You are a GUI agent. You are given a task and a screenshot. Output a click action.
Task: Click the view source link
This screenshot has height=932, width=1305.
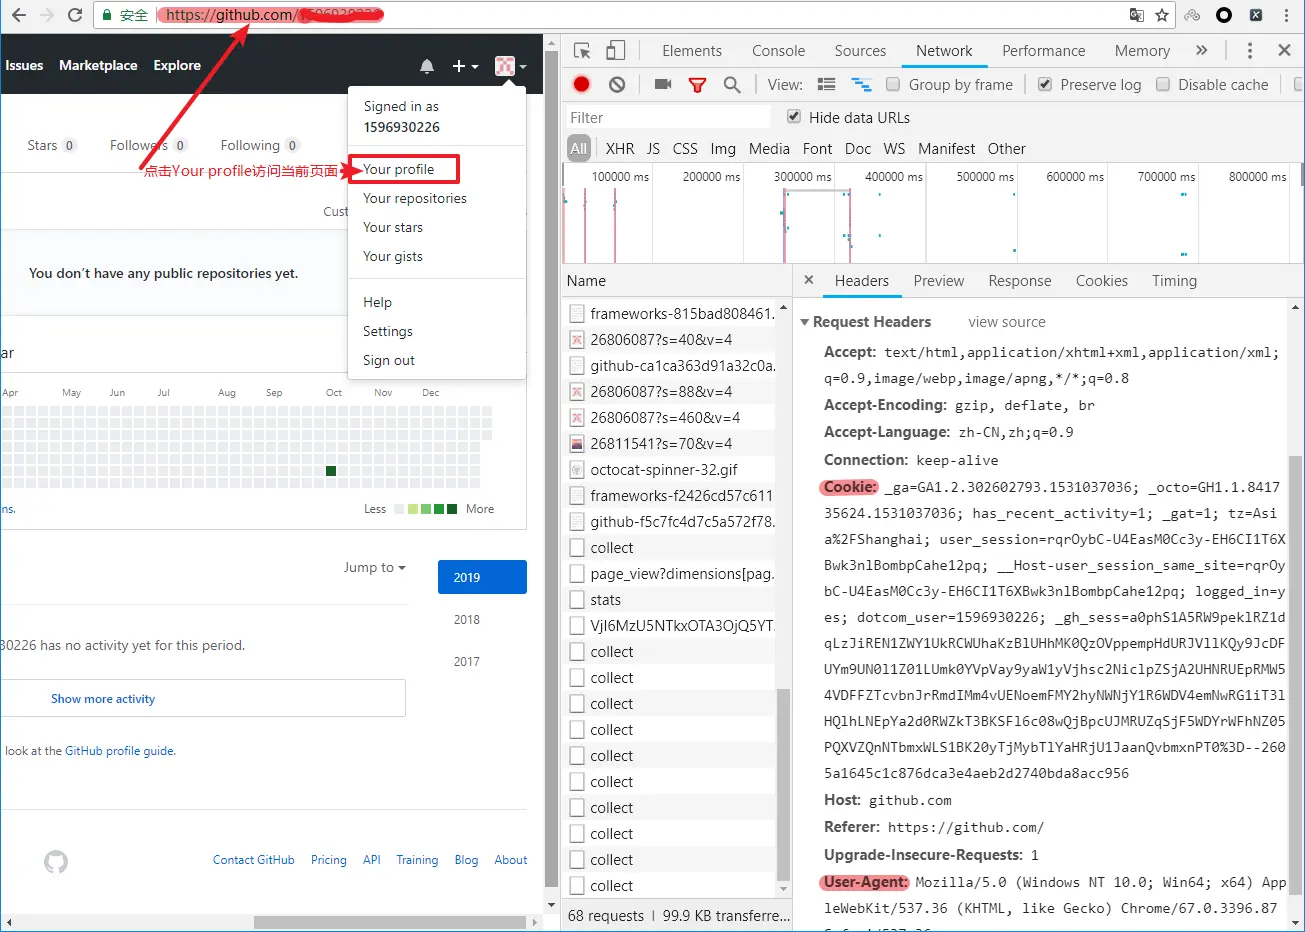point(1007,322)
